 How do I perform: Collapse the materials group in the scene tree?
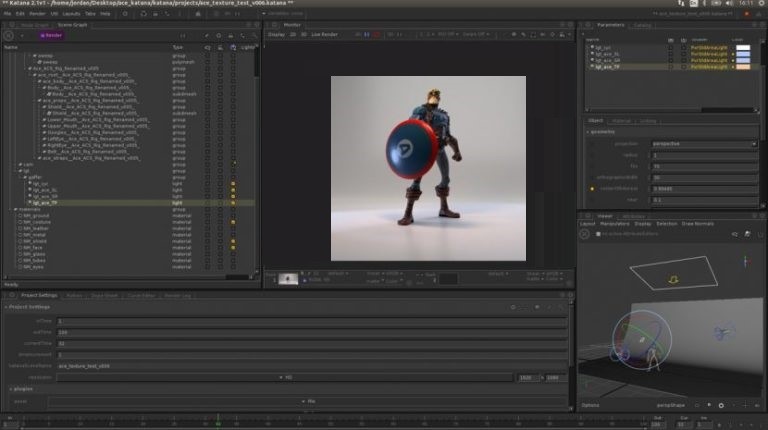[15, 209]
